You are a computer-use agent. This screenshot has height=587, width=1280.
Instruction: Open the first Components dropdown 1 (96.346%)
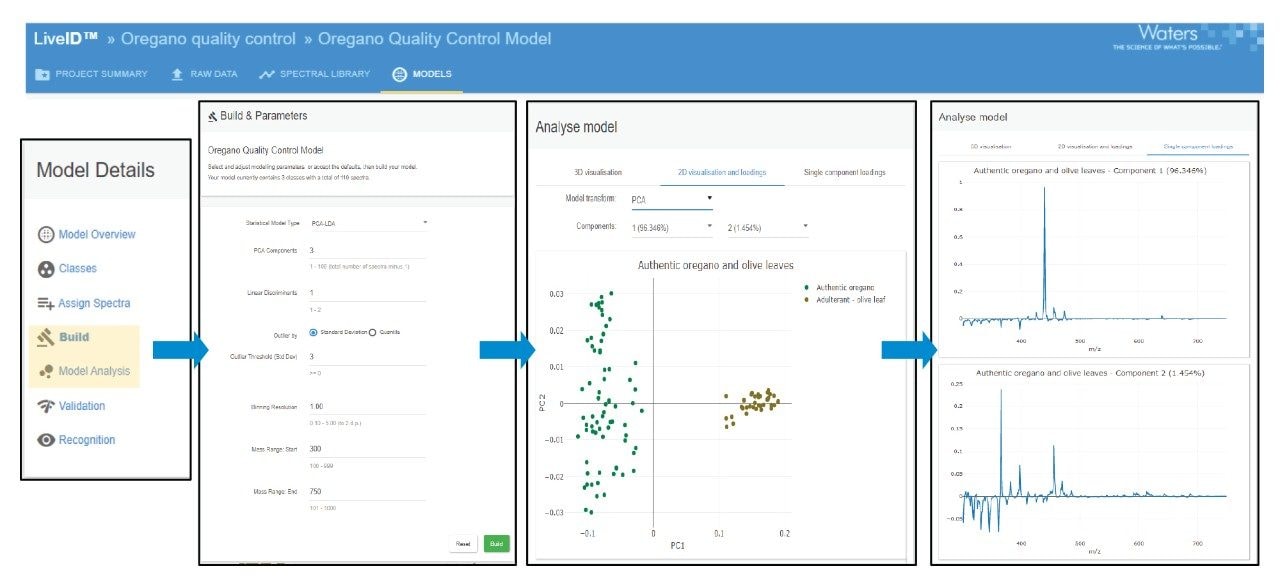coord(672,228)
